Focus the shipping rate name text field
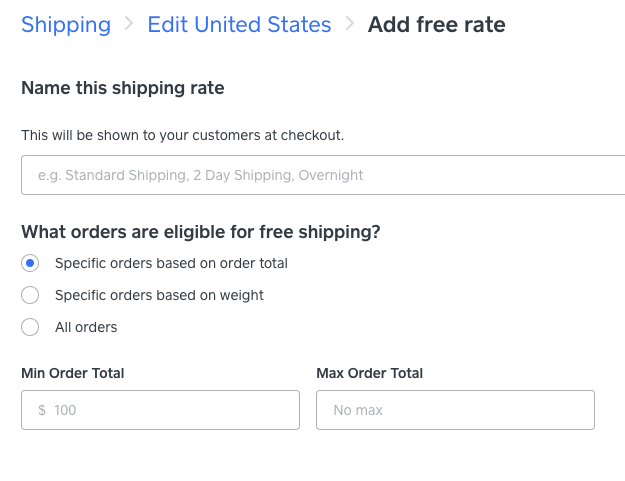This screenshot has width=625, height=481. (x=322, y=175)
